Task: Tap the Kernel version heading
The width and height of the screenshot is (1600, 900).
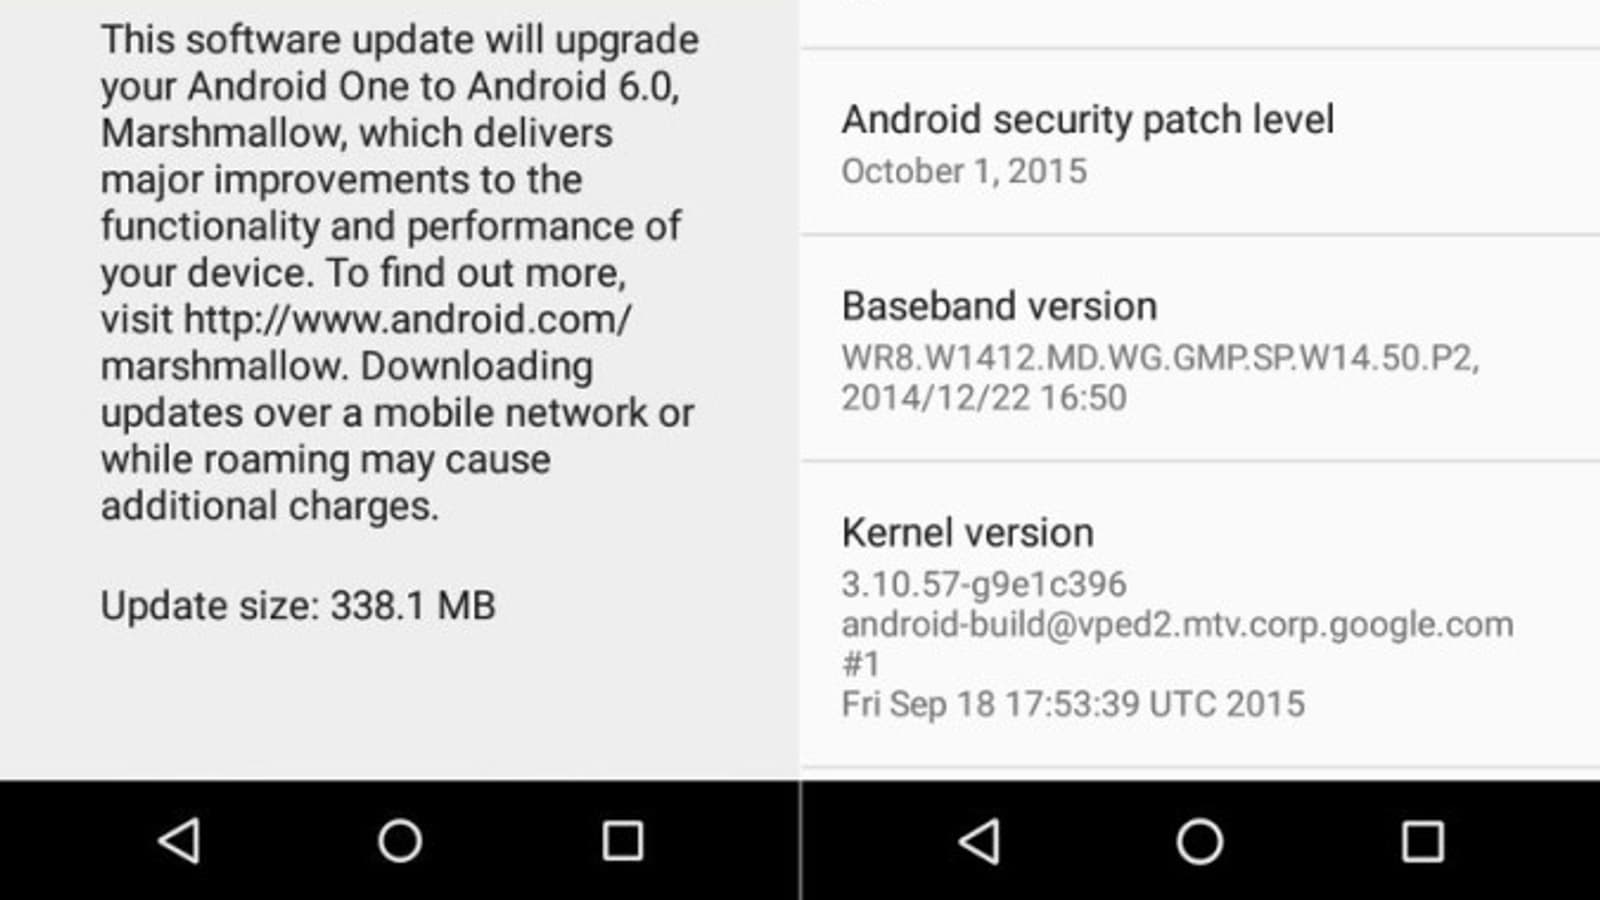Action: click(x=967, y=533)
